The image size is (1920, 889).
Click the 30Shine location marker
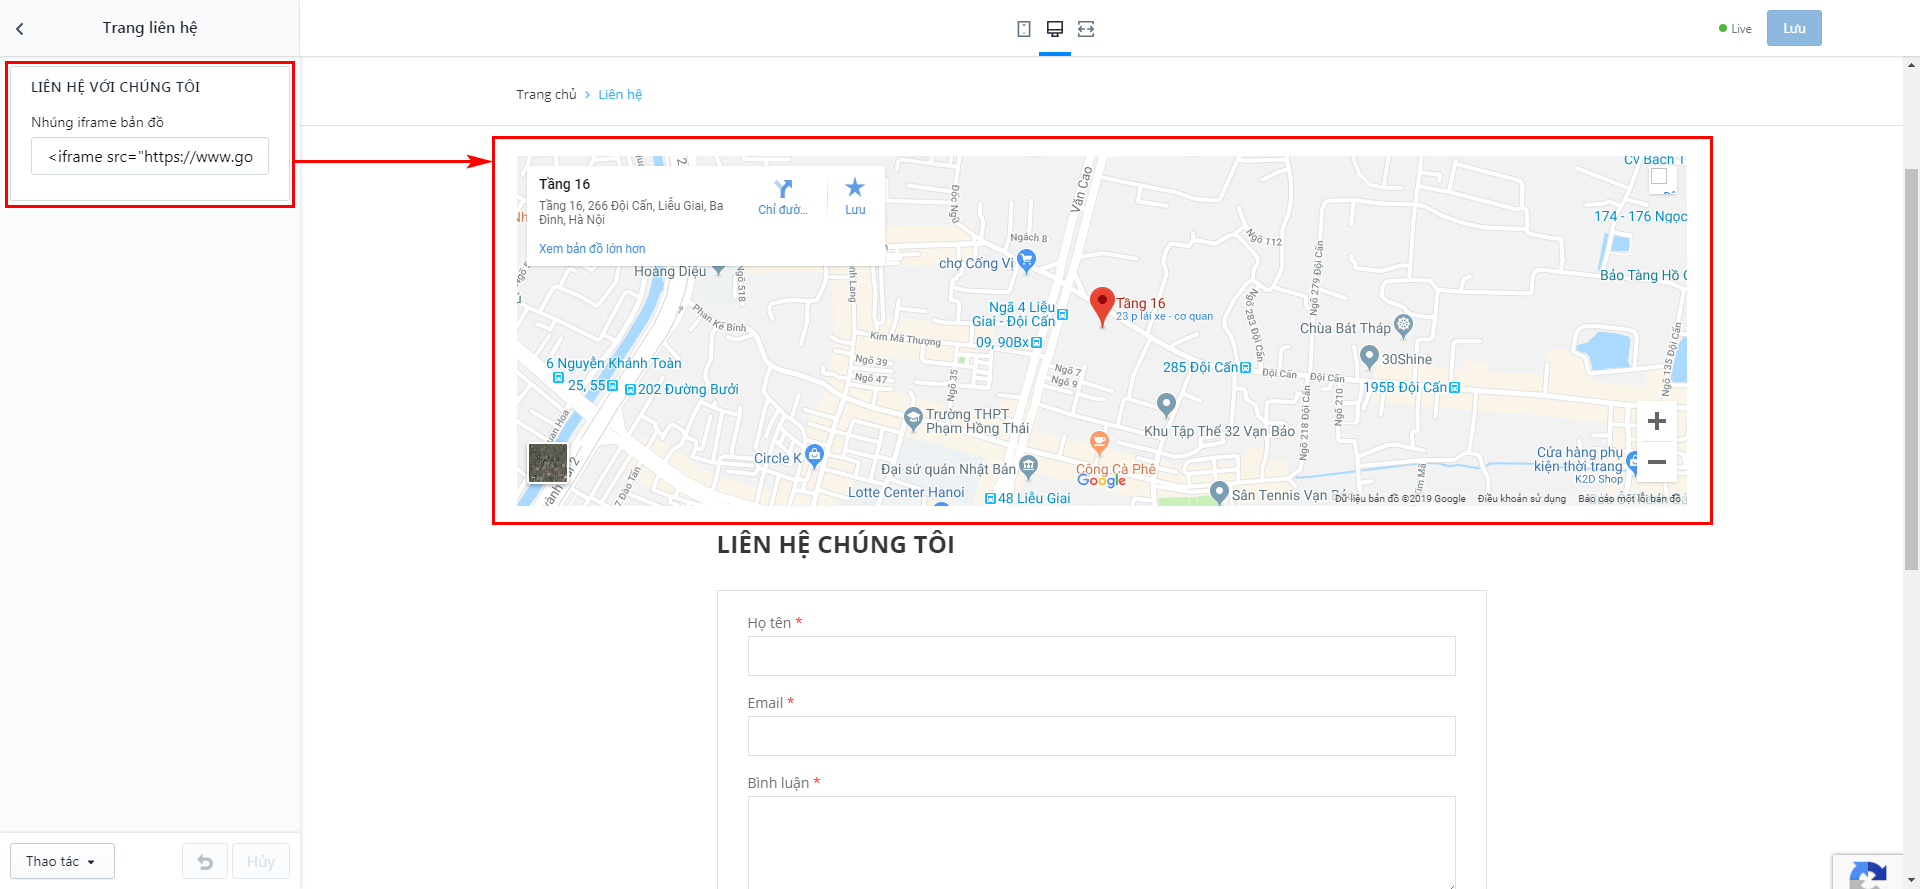click(x=1370, y=357)
